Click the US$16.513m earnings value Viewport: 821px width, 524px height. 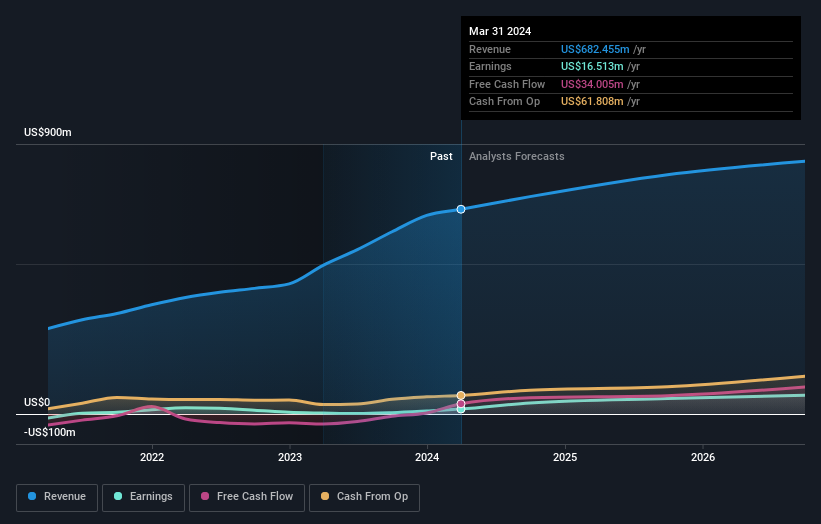click(592, 66)
